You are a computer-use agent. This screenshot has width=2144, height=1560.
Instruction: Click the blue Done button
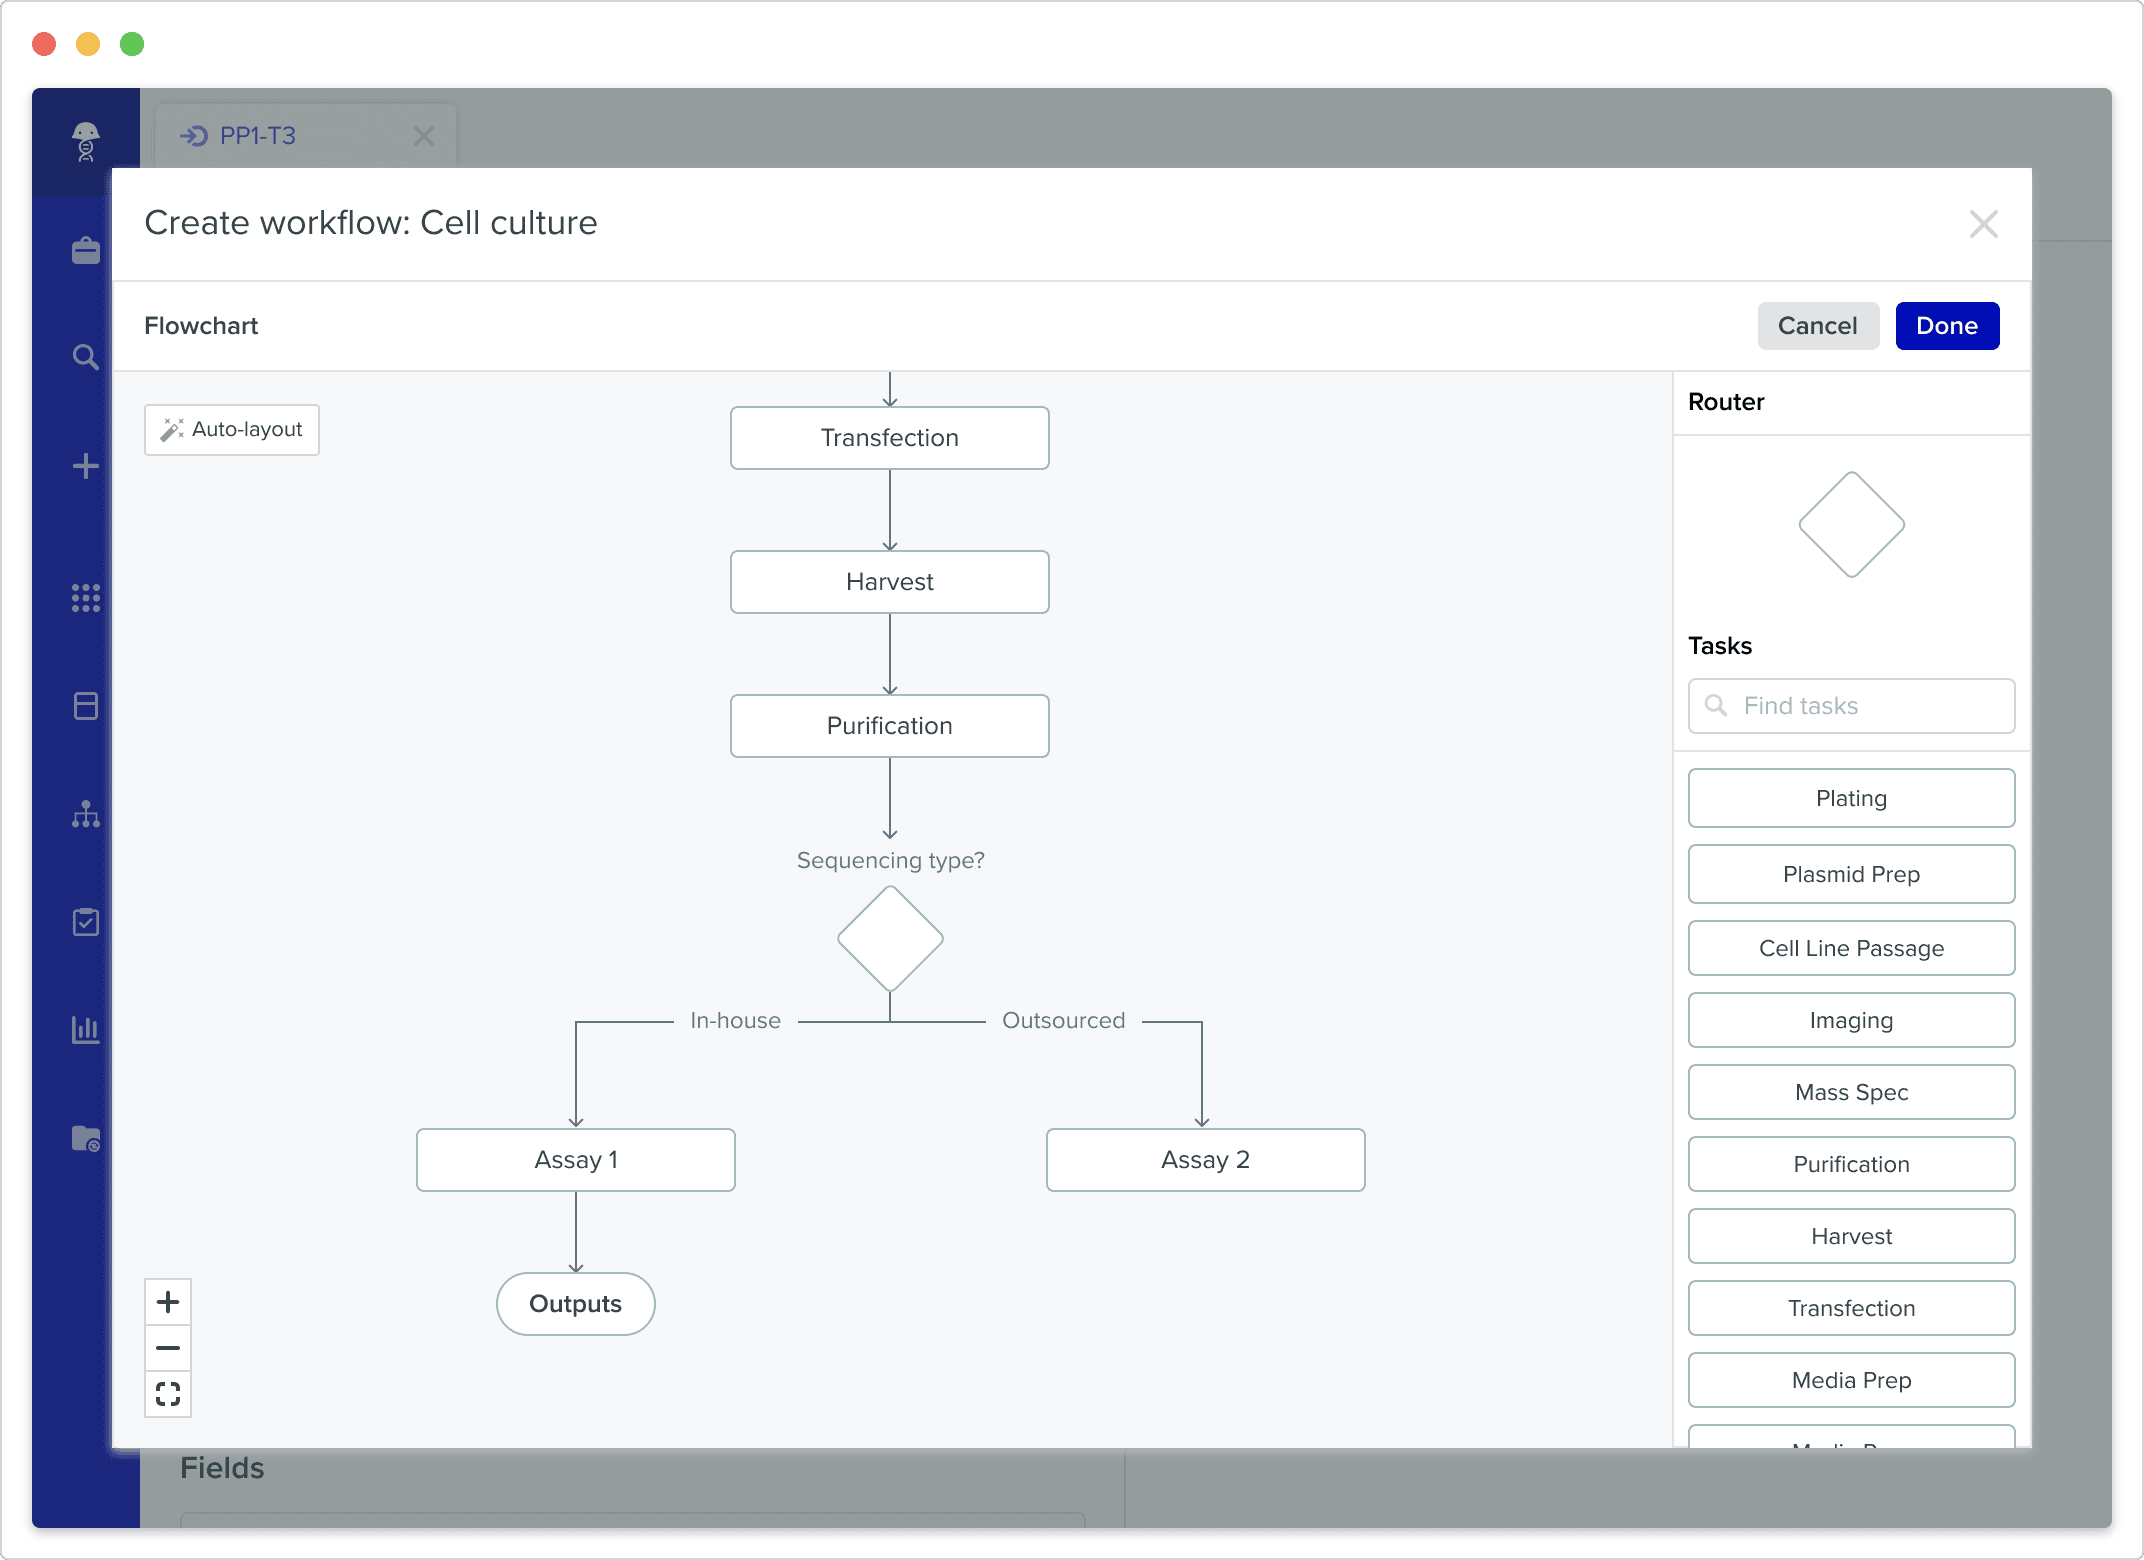[1947, 326]
